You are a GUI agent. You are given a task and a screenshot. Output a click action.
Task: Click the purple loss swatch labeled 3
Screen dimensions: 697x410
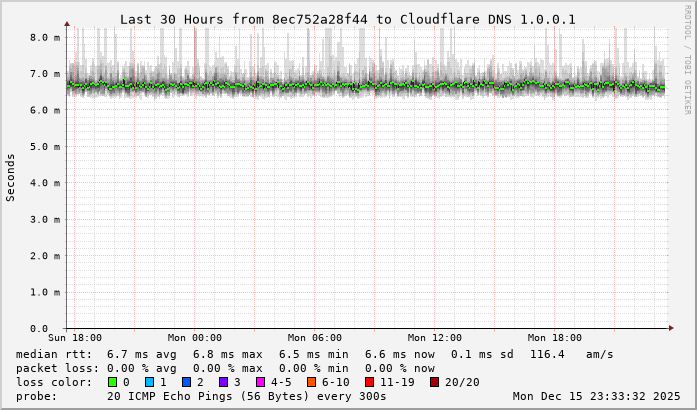[223, 382]
